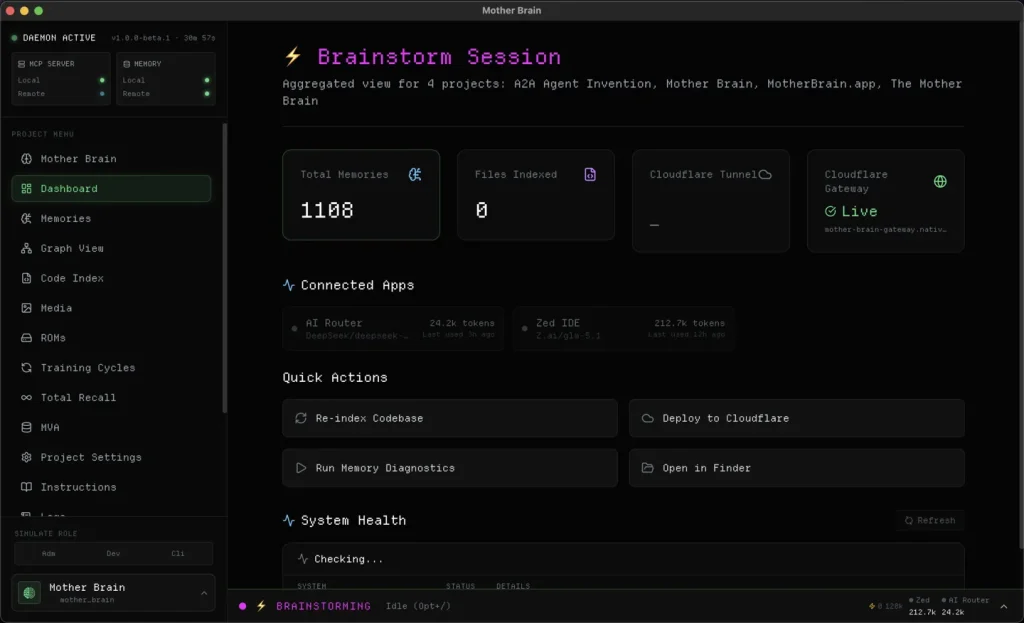
Task: Select the Cli simulate role option
Action: [178, 553]
